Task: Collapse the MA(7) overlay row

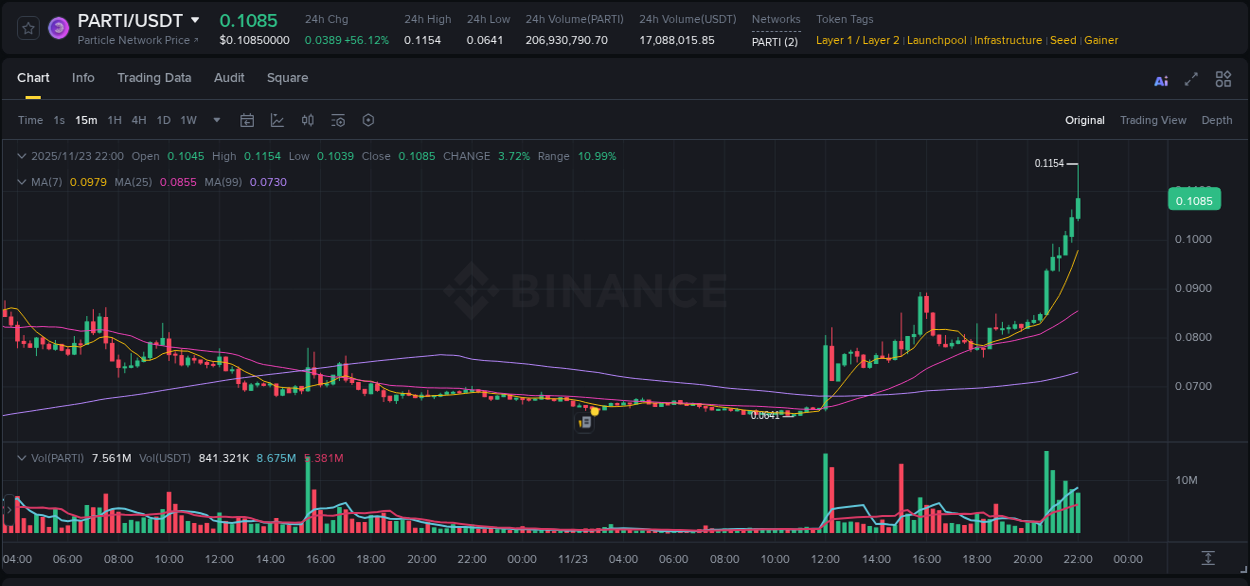Action: [22, 181]
